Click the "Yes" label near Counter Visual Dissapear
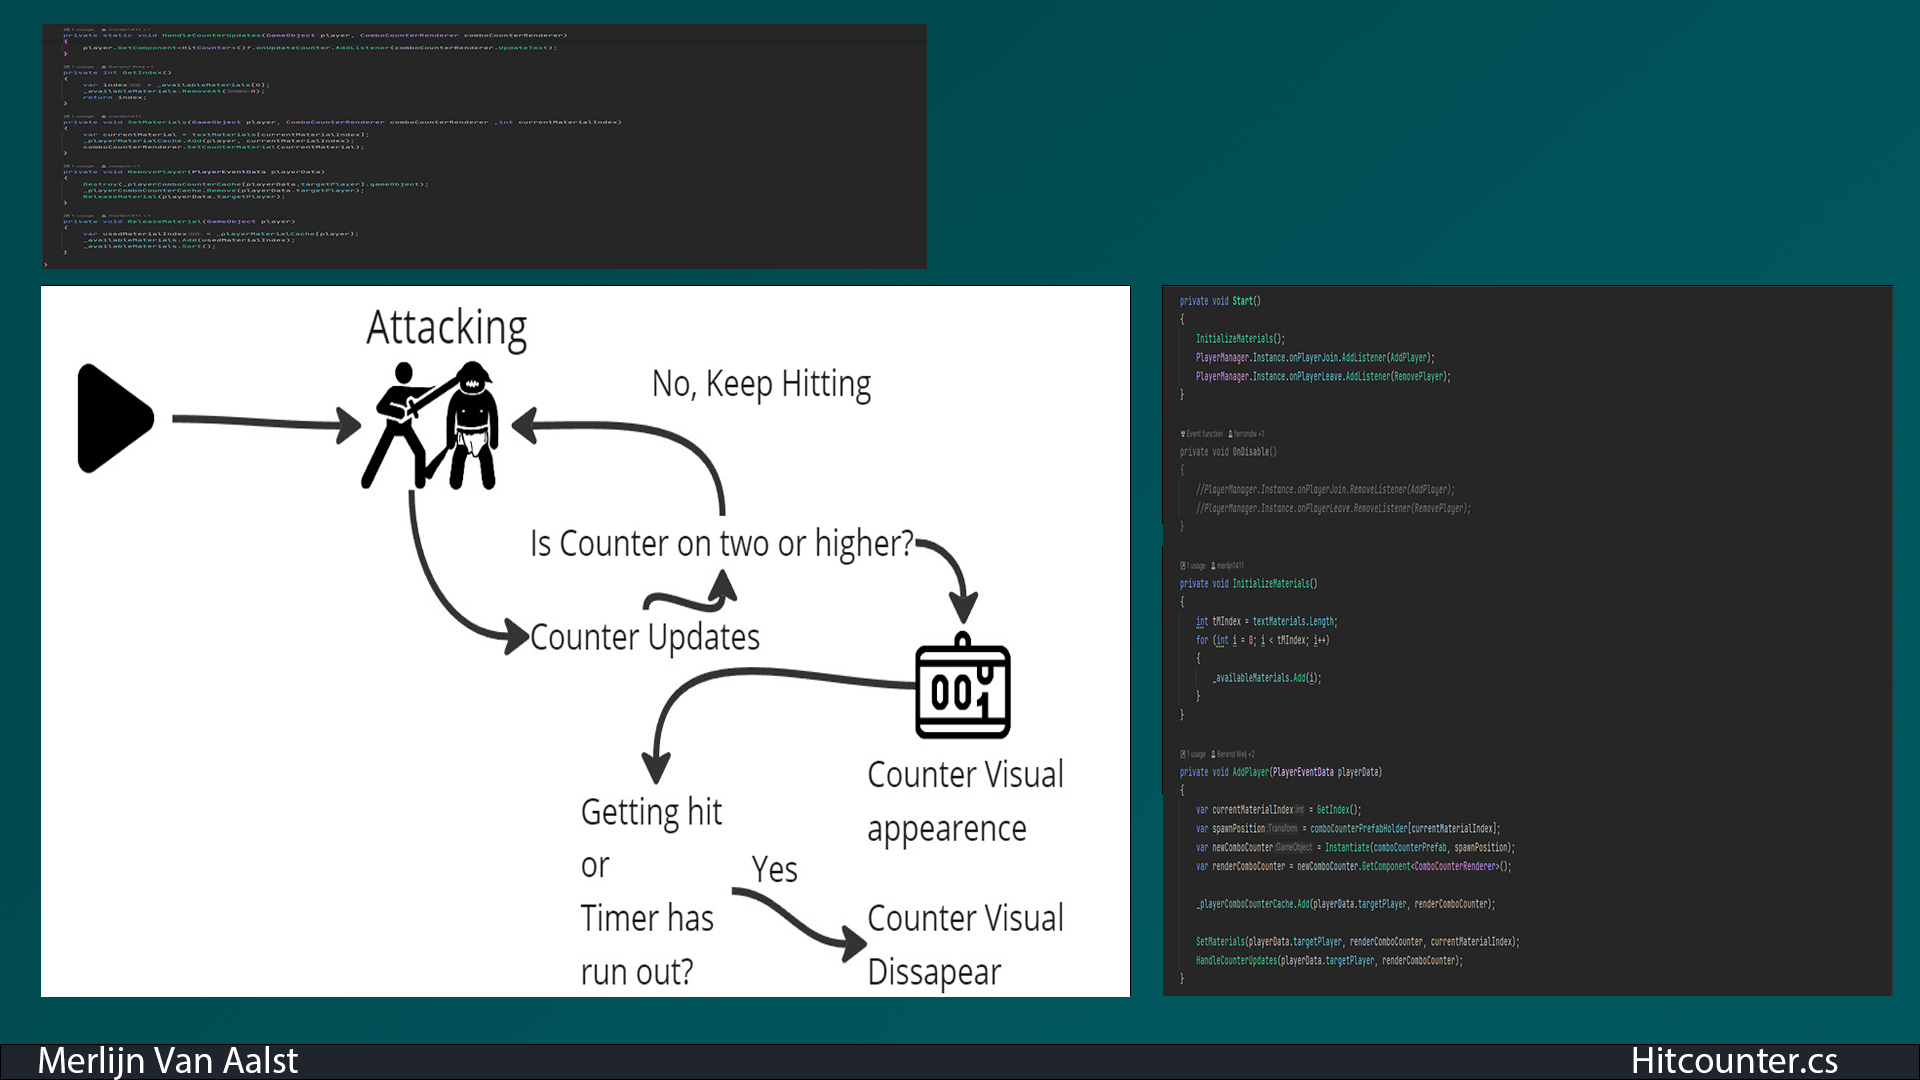Viewport: 1920px width, 1080px height. click(774, 869)
